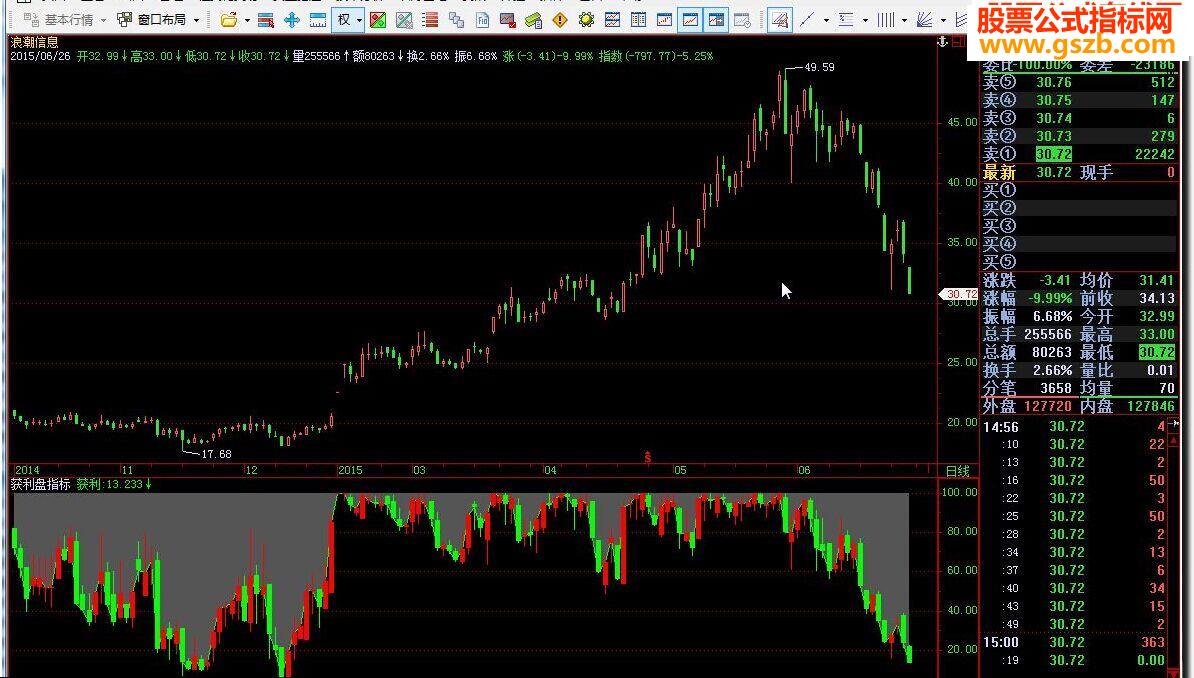Open the red list lines icon
The width and height of the screenshot is (1194, 678).
click(x=430, y=20)
